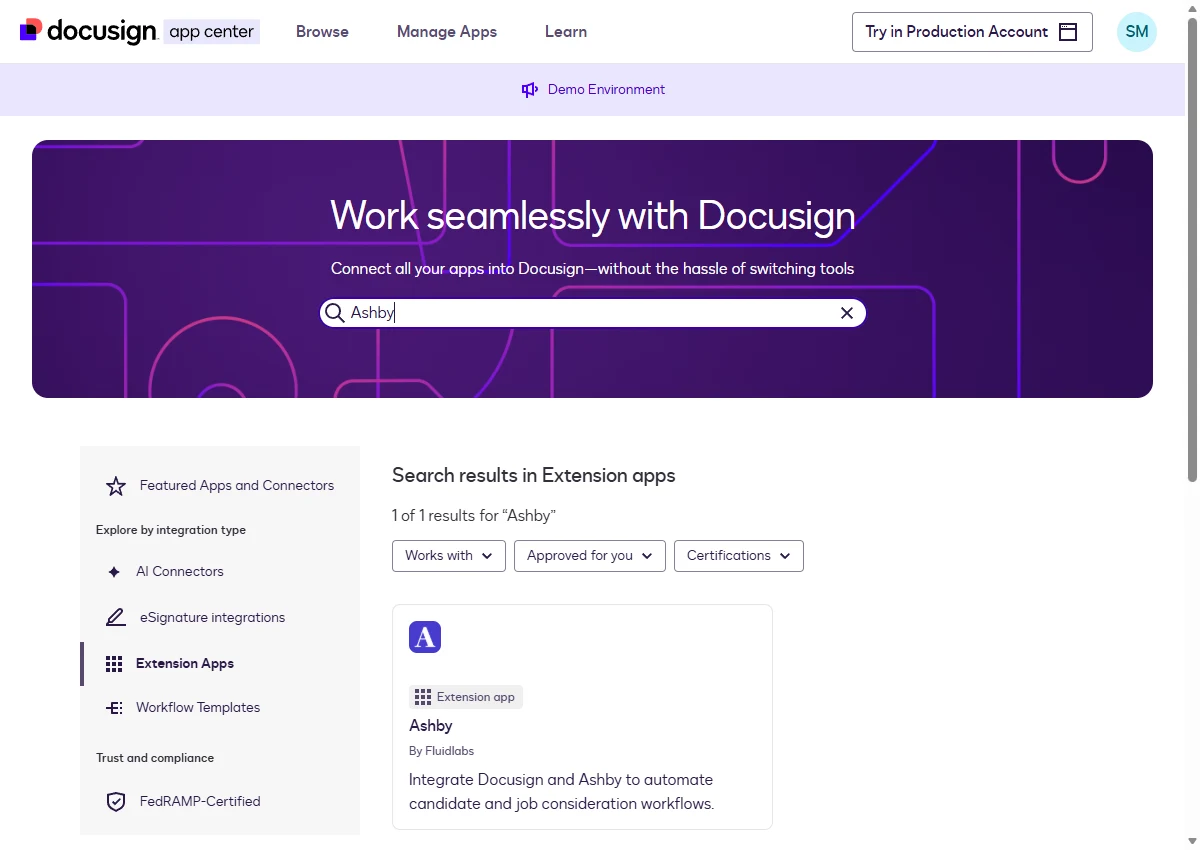Open the Ashby app title

pos(431,726)
